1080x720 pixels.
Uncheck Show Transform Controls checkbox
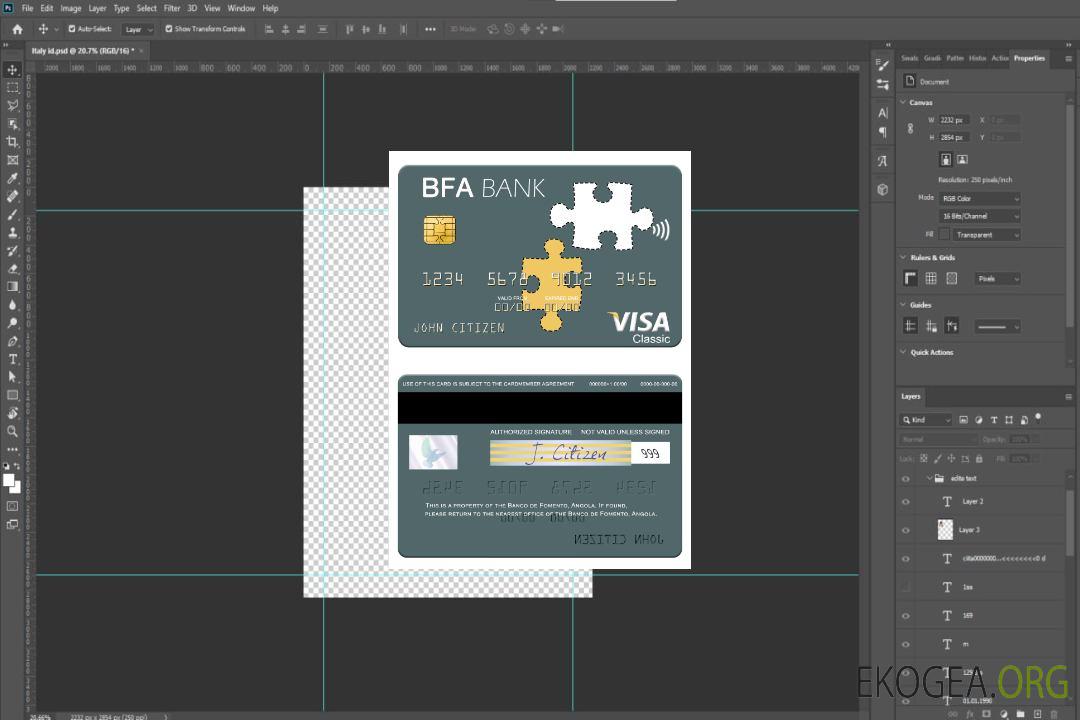pos(169,29)
